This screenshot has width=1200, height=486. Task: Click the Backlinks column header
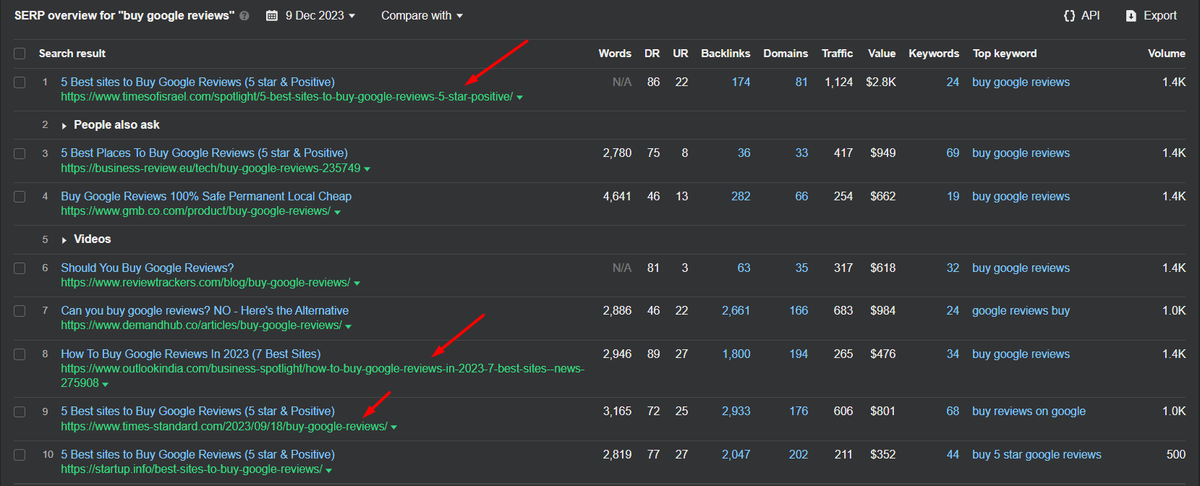725,53
